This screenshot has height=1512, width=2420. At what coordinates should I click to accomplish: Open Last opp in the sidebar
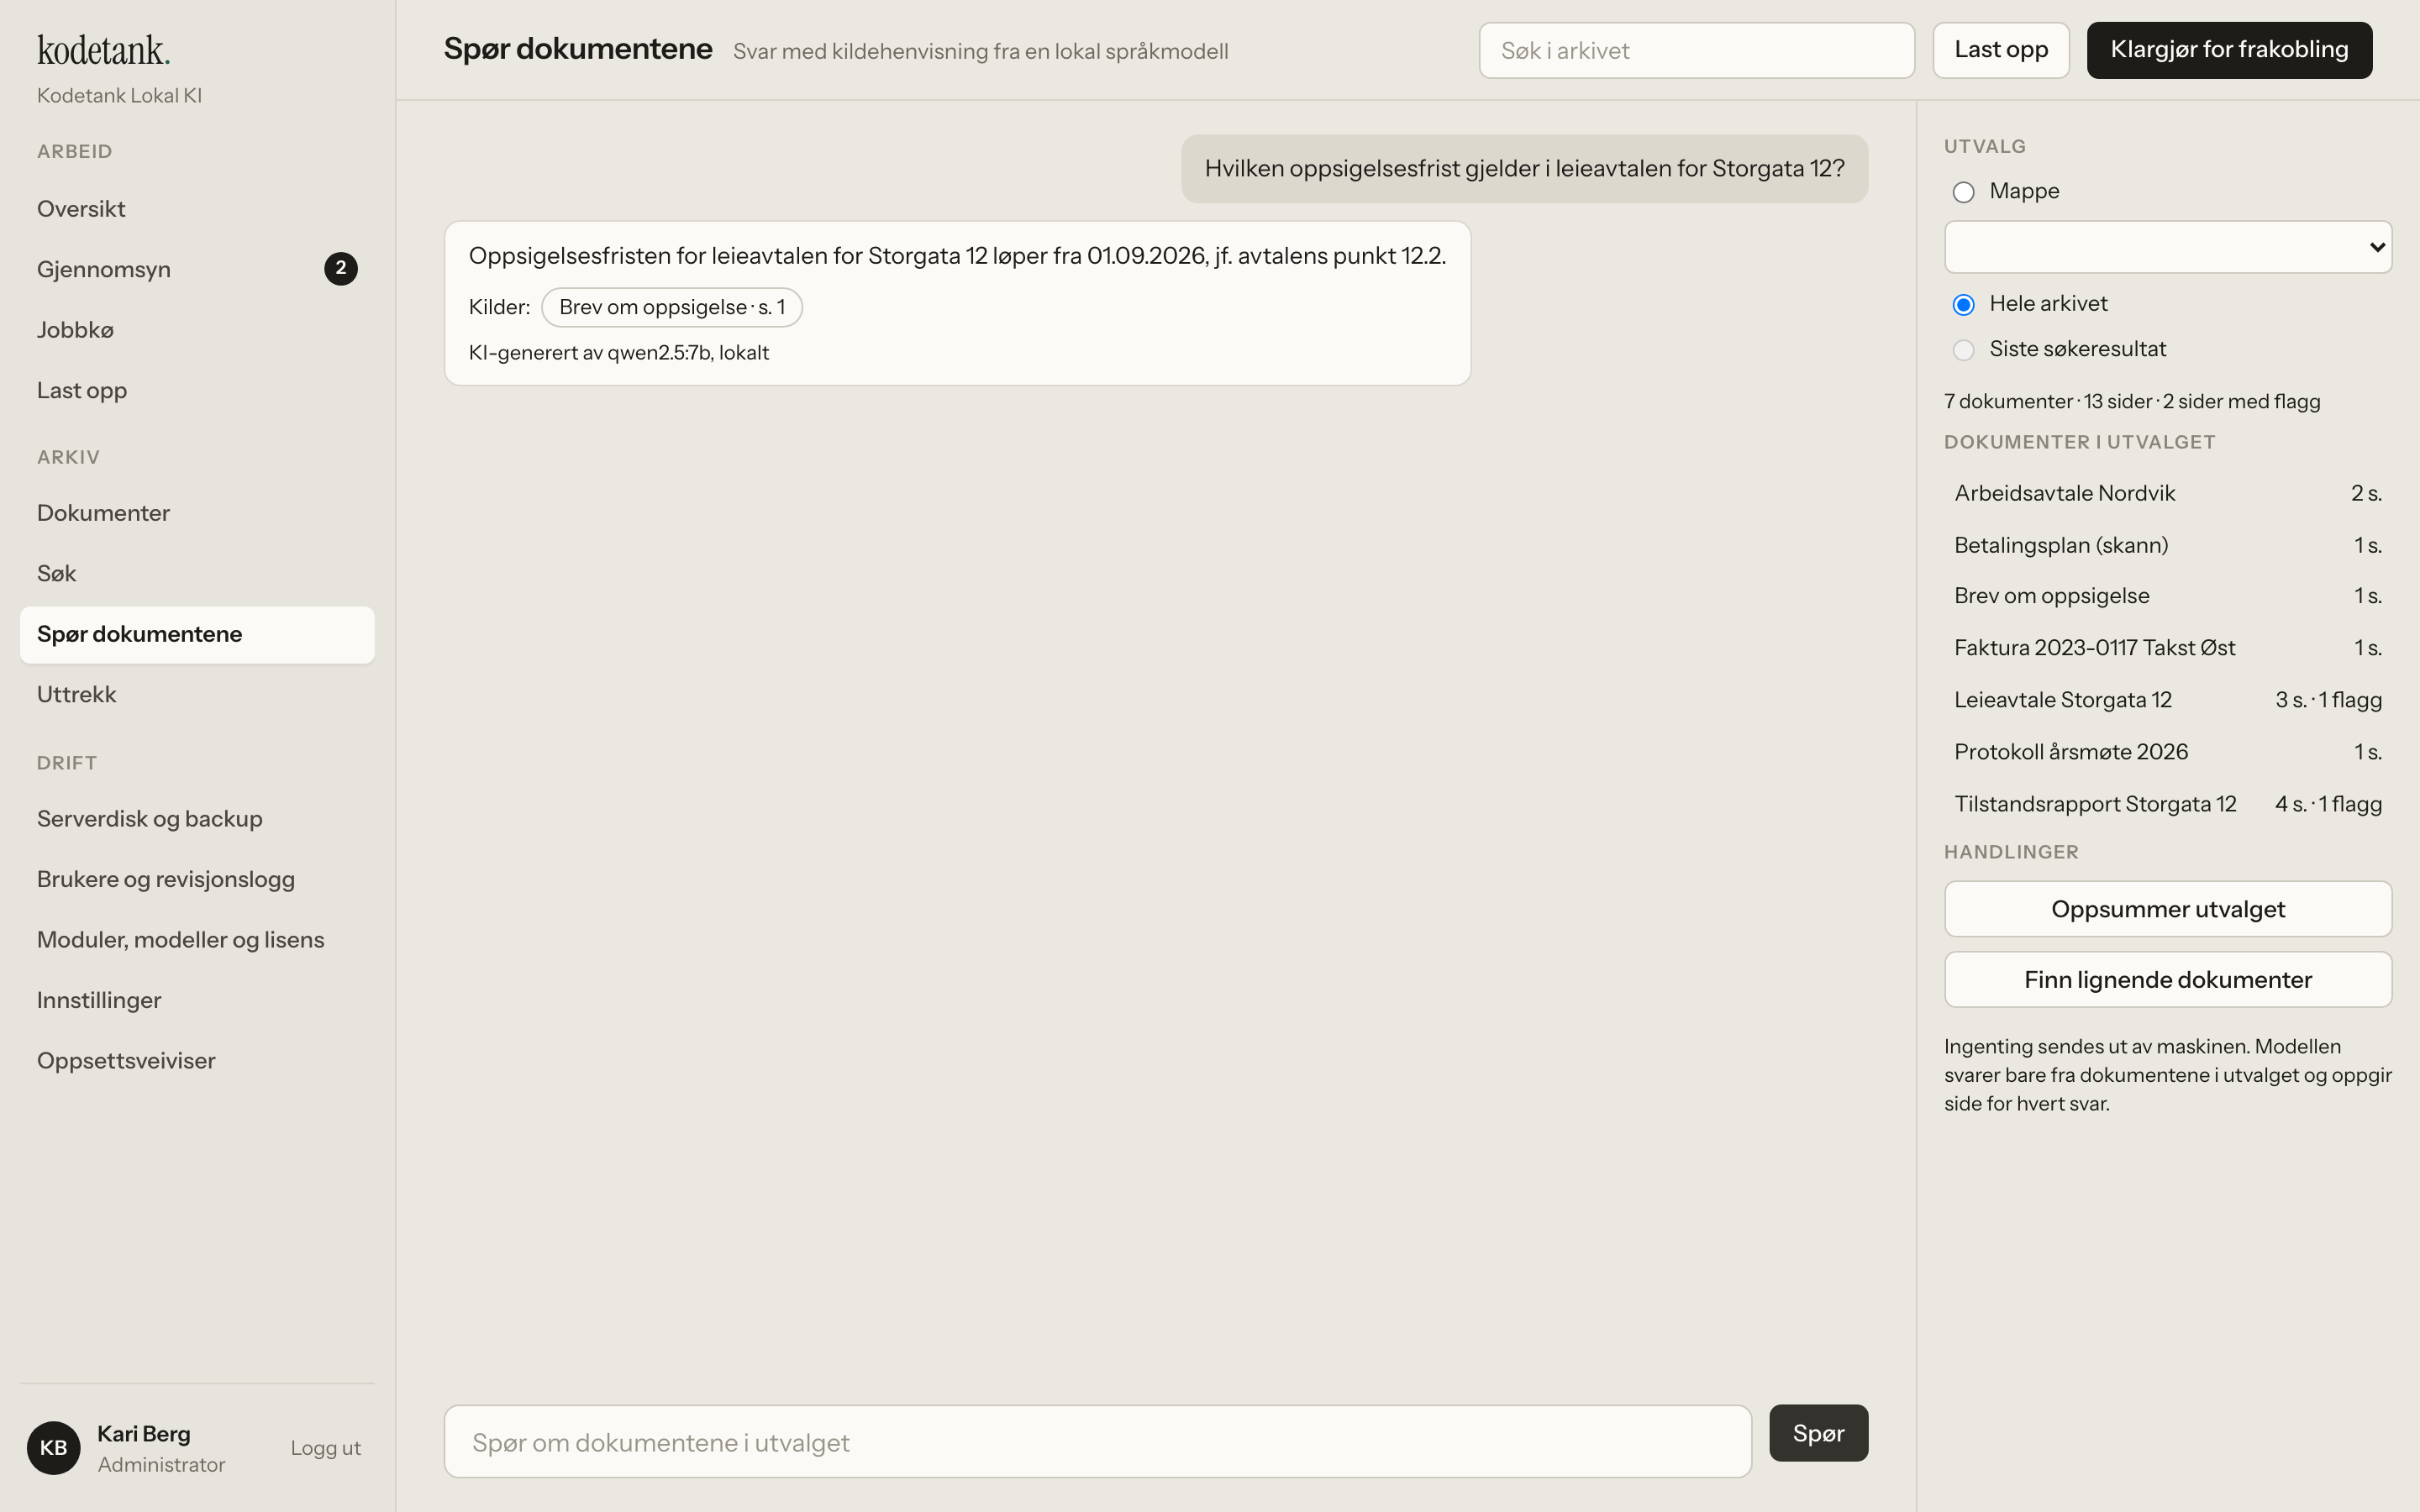197,390
